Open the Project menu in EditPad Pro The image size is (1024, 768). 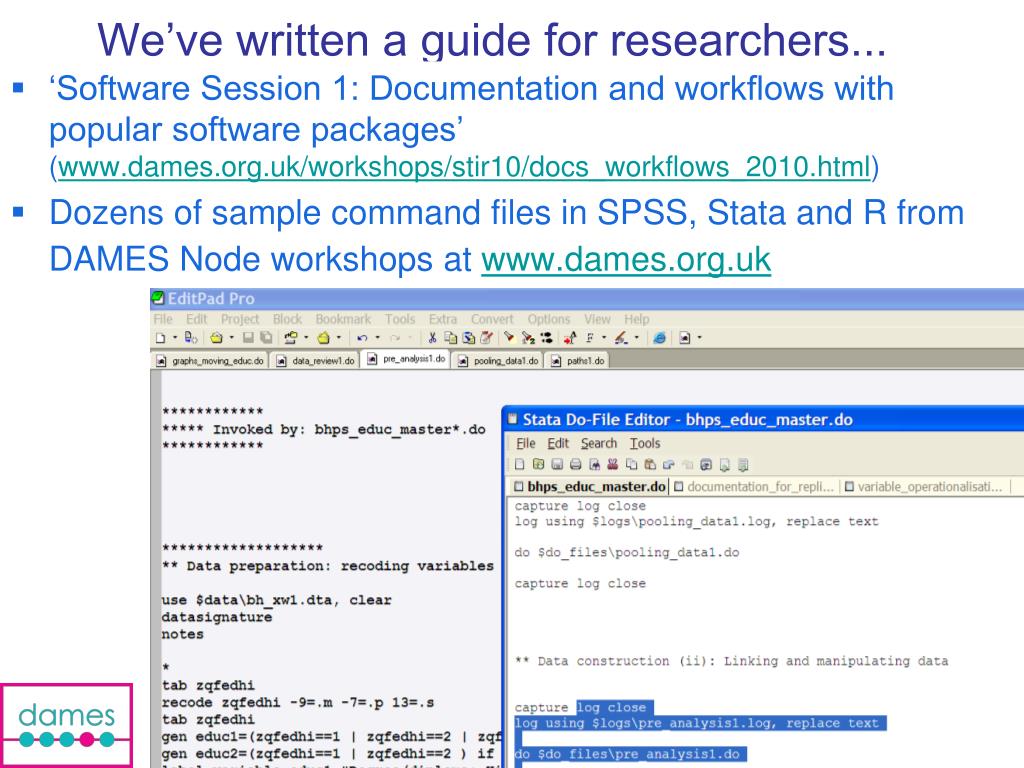click(x=240, y=319)
